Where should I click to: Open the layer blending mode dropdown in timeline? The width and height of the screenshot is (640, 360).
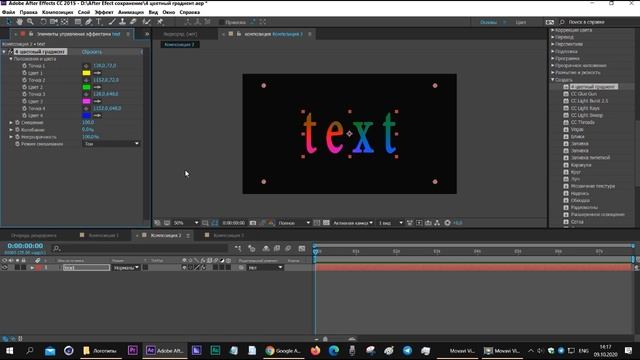click(126, 268)
